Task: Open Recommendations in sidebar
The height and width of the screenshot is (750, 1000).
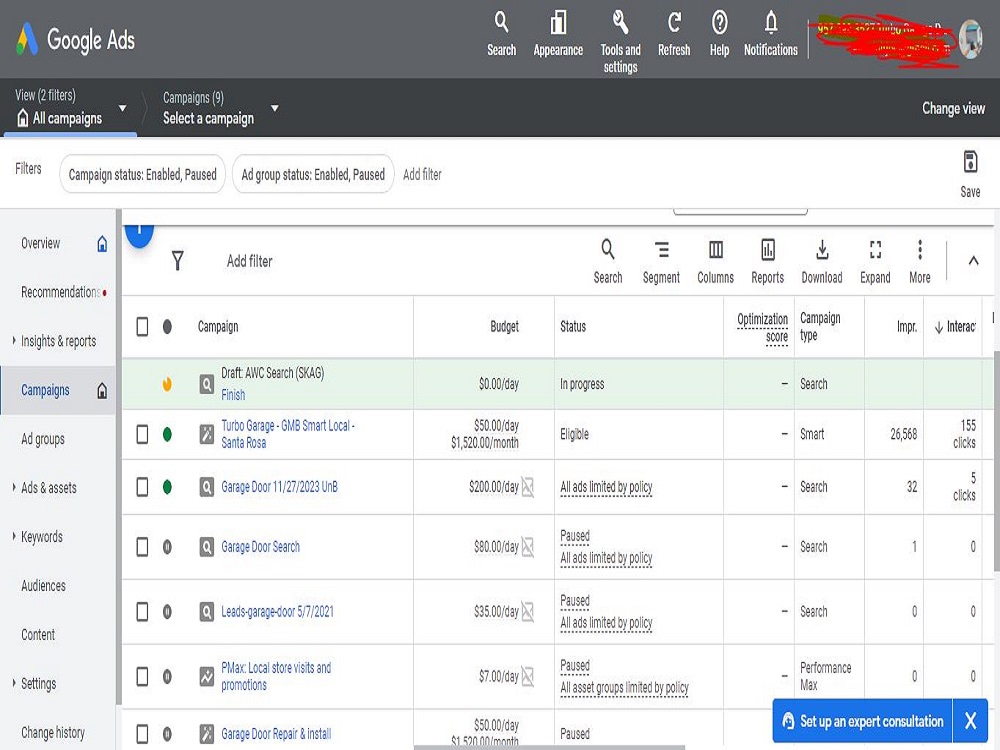Action: point(61,292)
